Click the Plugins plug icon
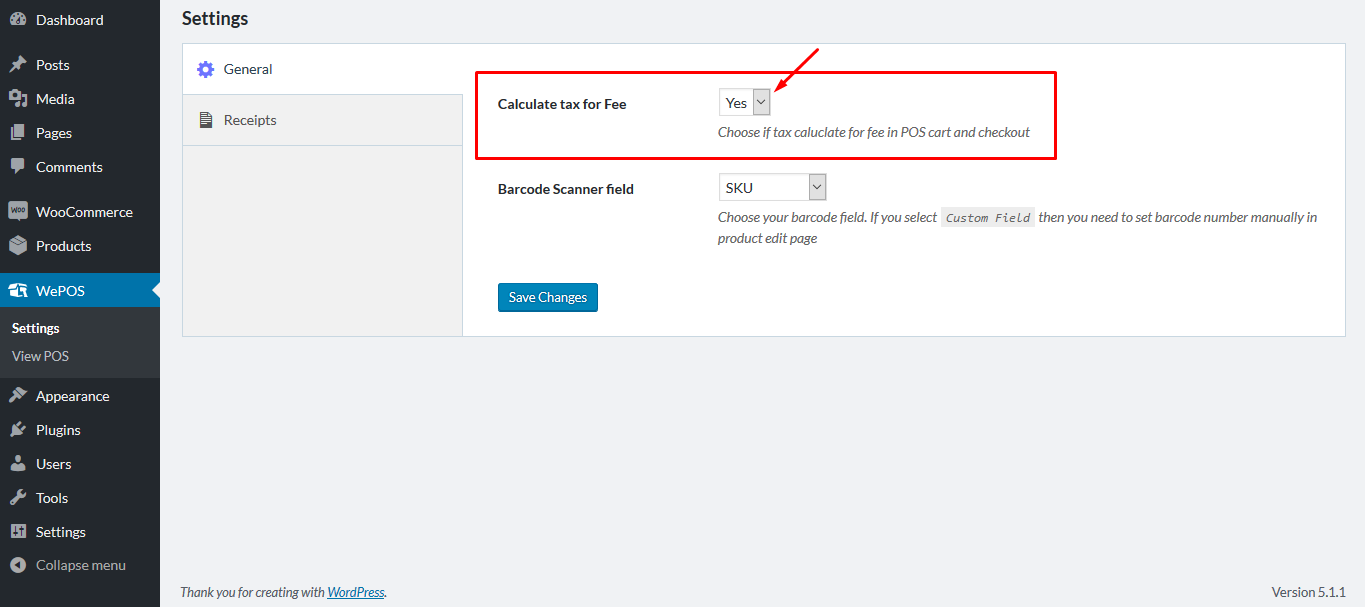 pos(18,430)
